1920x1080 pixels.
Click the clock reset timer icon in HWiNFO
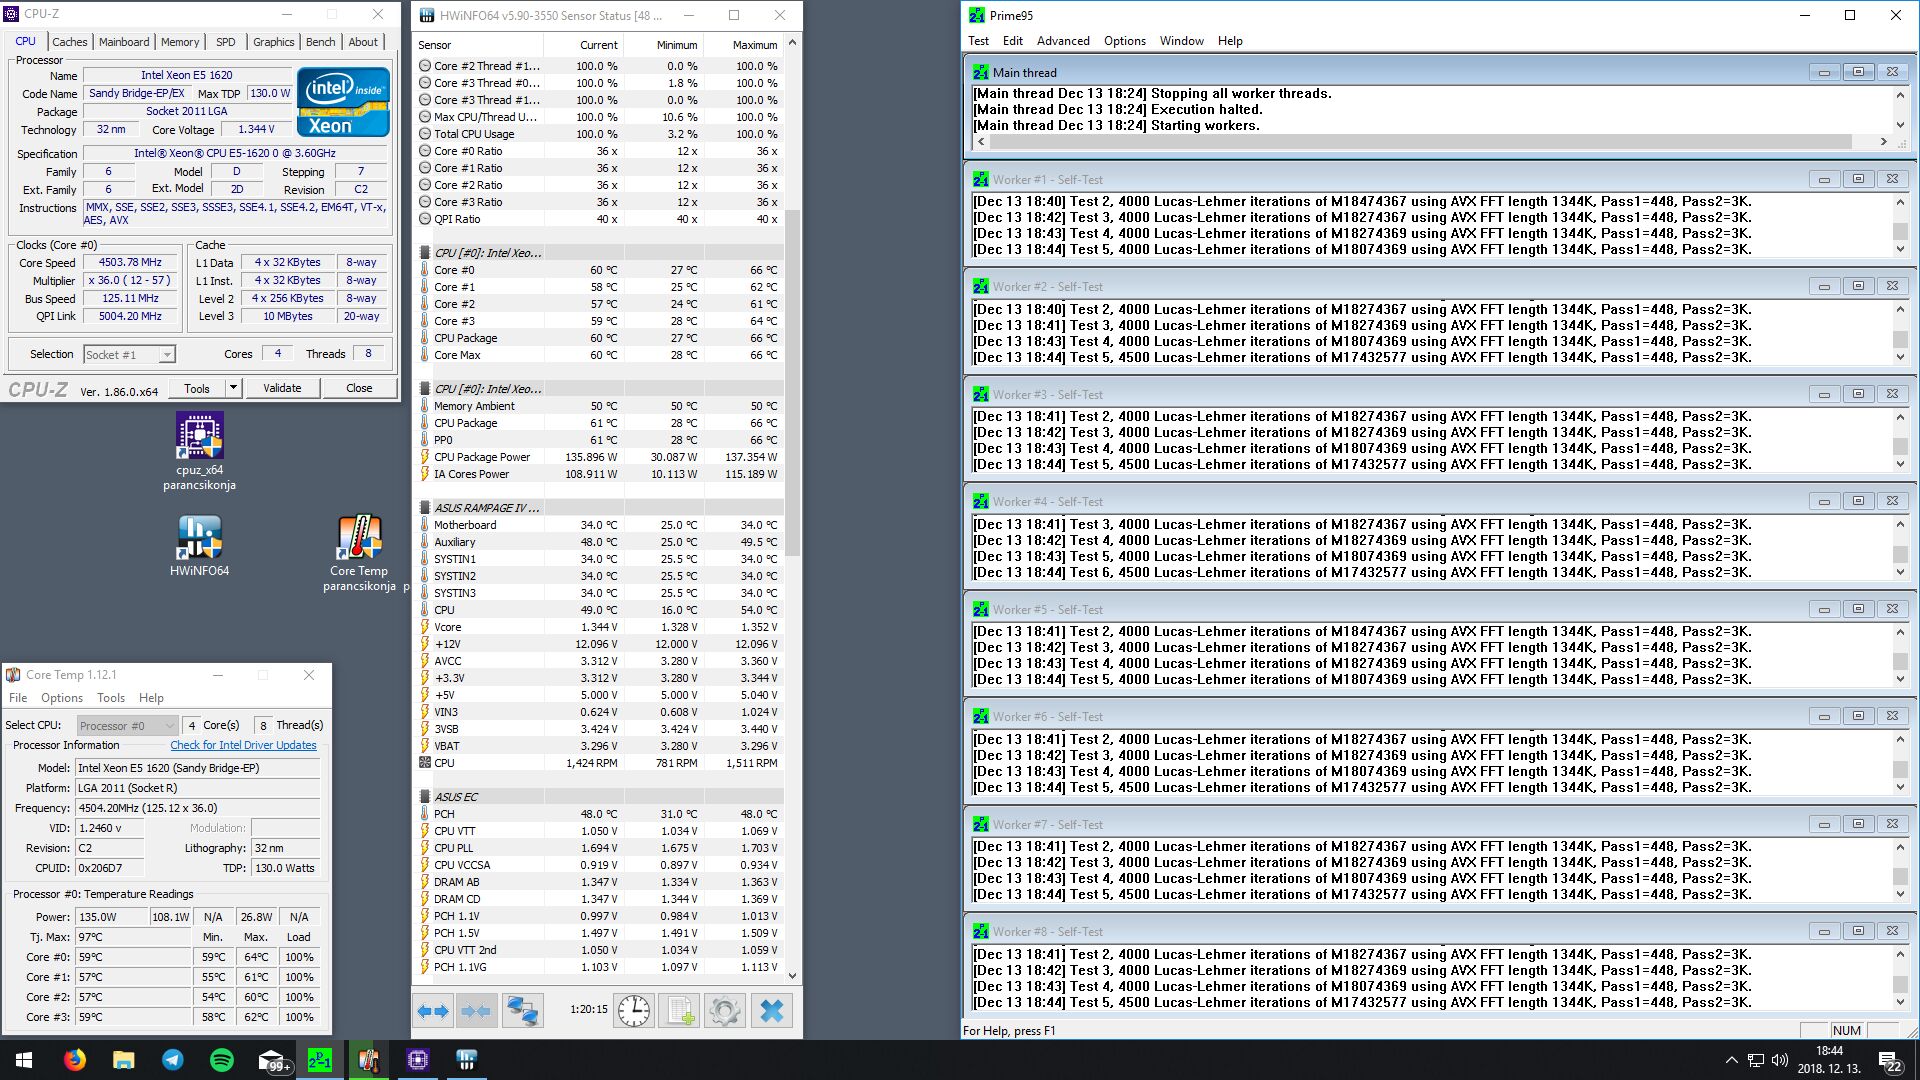point(634,1011)
